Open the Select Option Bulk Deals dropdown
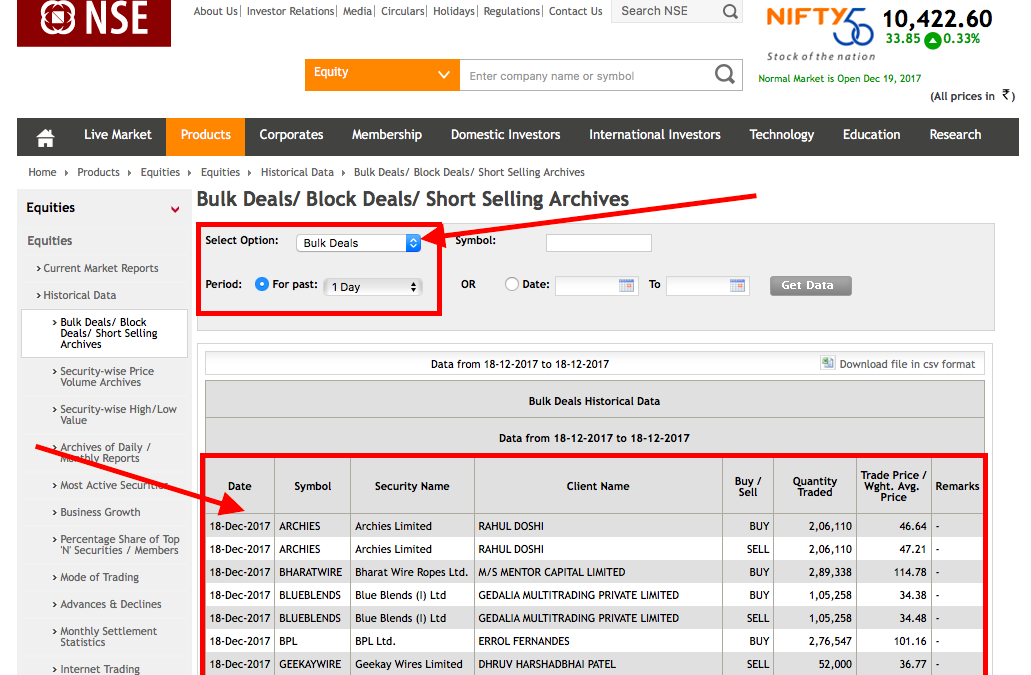 coord(358,243)
